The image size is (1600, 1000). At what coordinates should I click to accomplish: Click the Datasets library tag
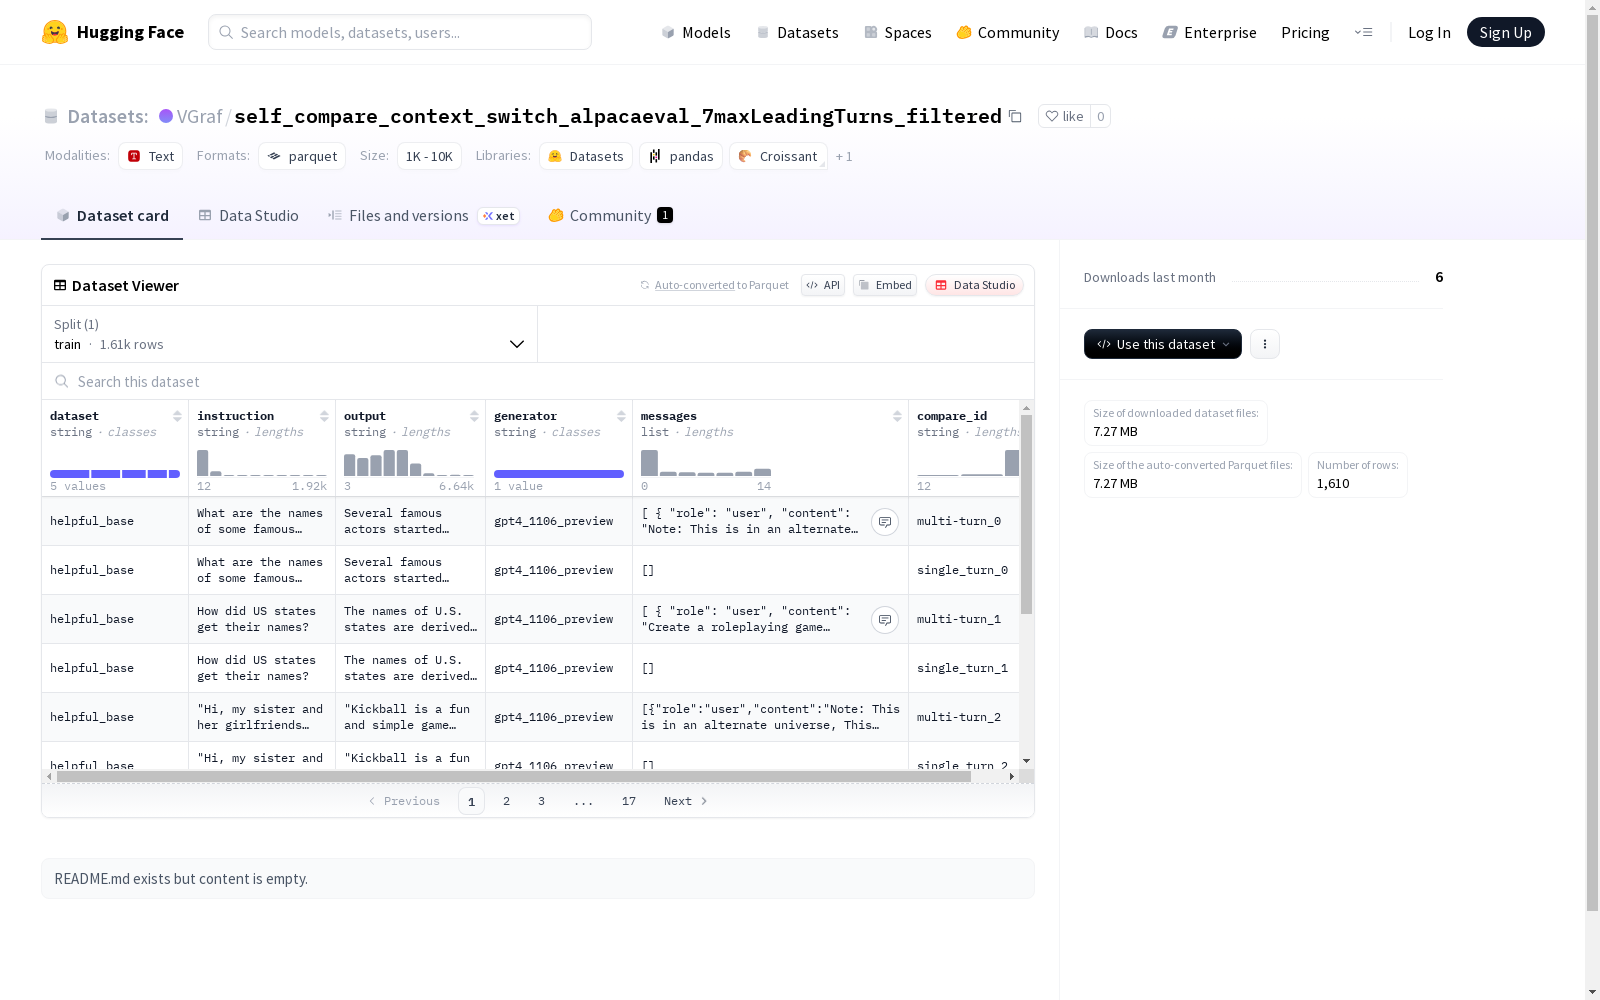(x=586, y=156)
